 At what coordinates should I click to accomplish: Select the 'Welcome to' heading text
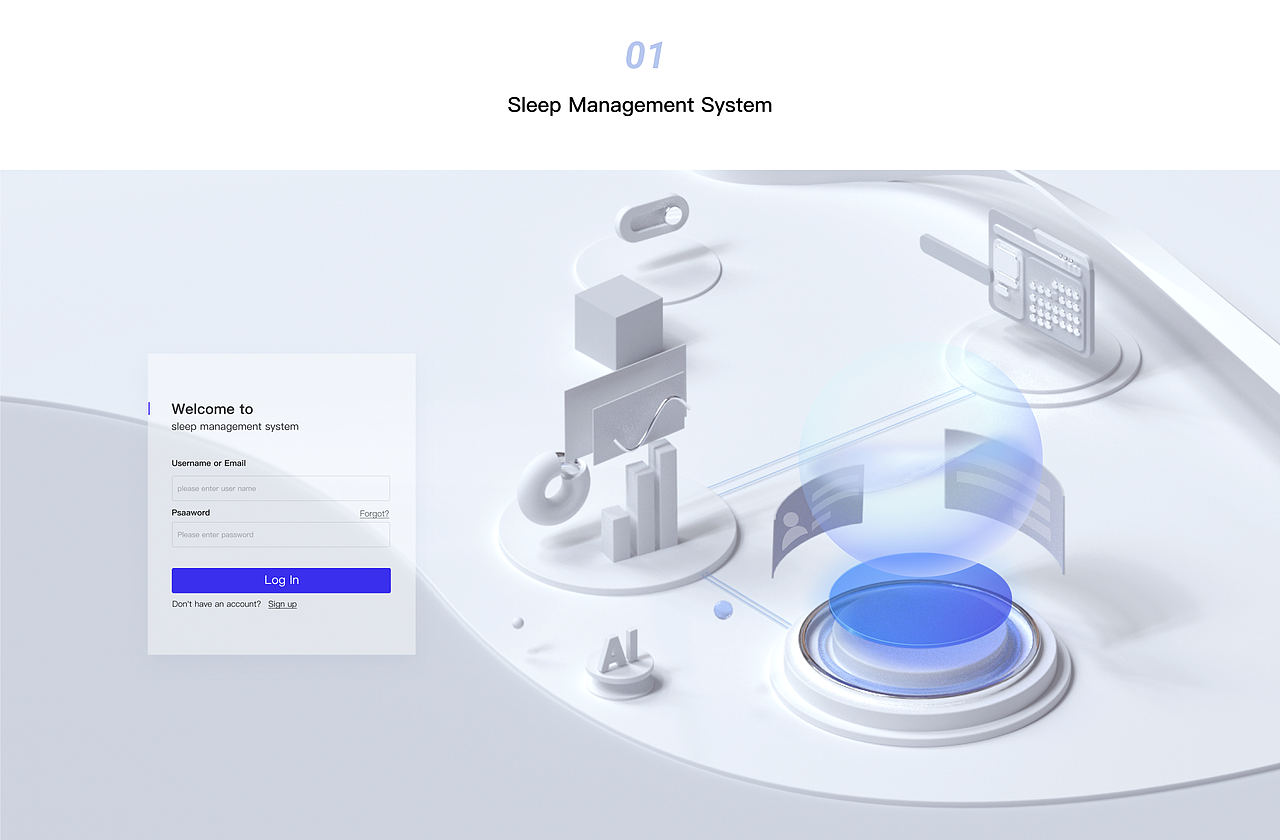(x=212, y=409)
